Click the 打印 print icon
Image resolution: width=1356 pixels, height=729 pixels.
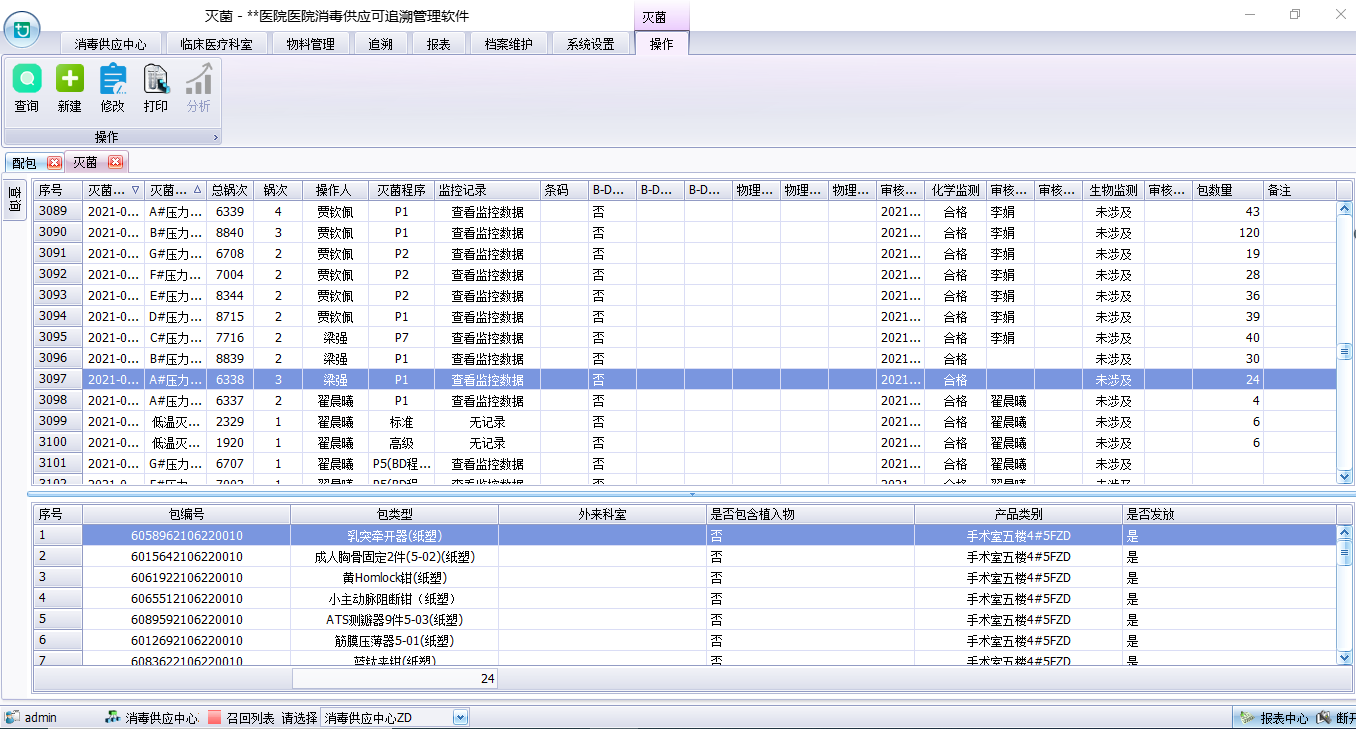(x=156, y=79)
